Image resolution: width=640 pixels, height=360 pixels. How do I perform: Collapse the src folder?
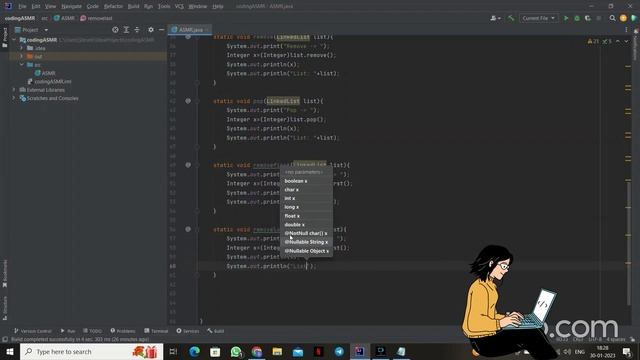click(22, 65)
